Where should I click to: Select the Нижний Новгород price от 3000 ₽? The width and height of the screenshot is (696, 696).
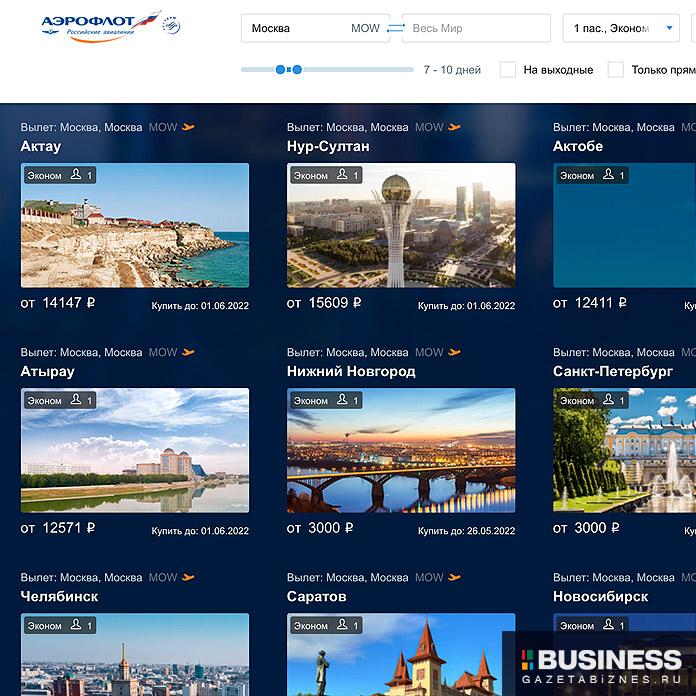point(324,528)
